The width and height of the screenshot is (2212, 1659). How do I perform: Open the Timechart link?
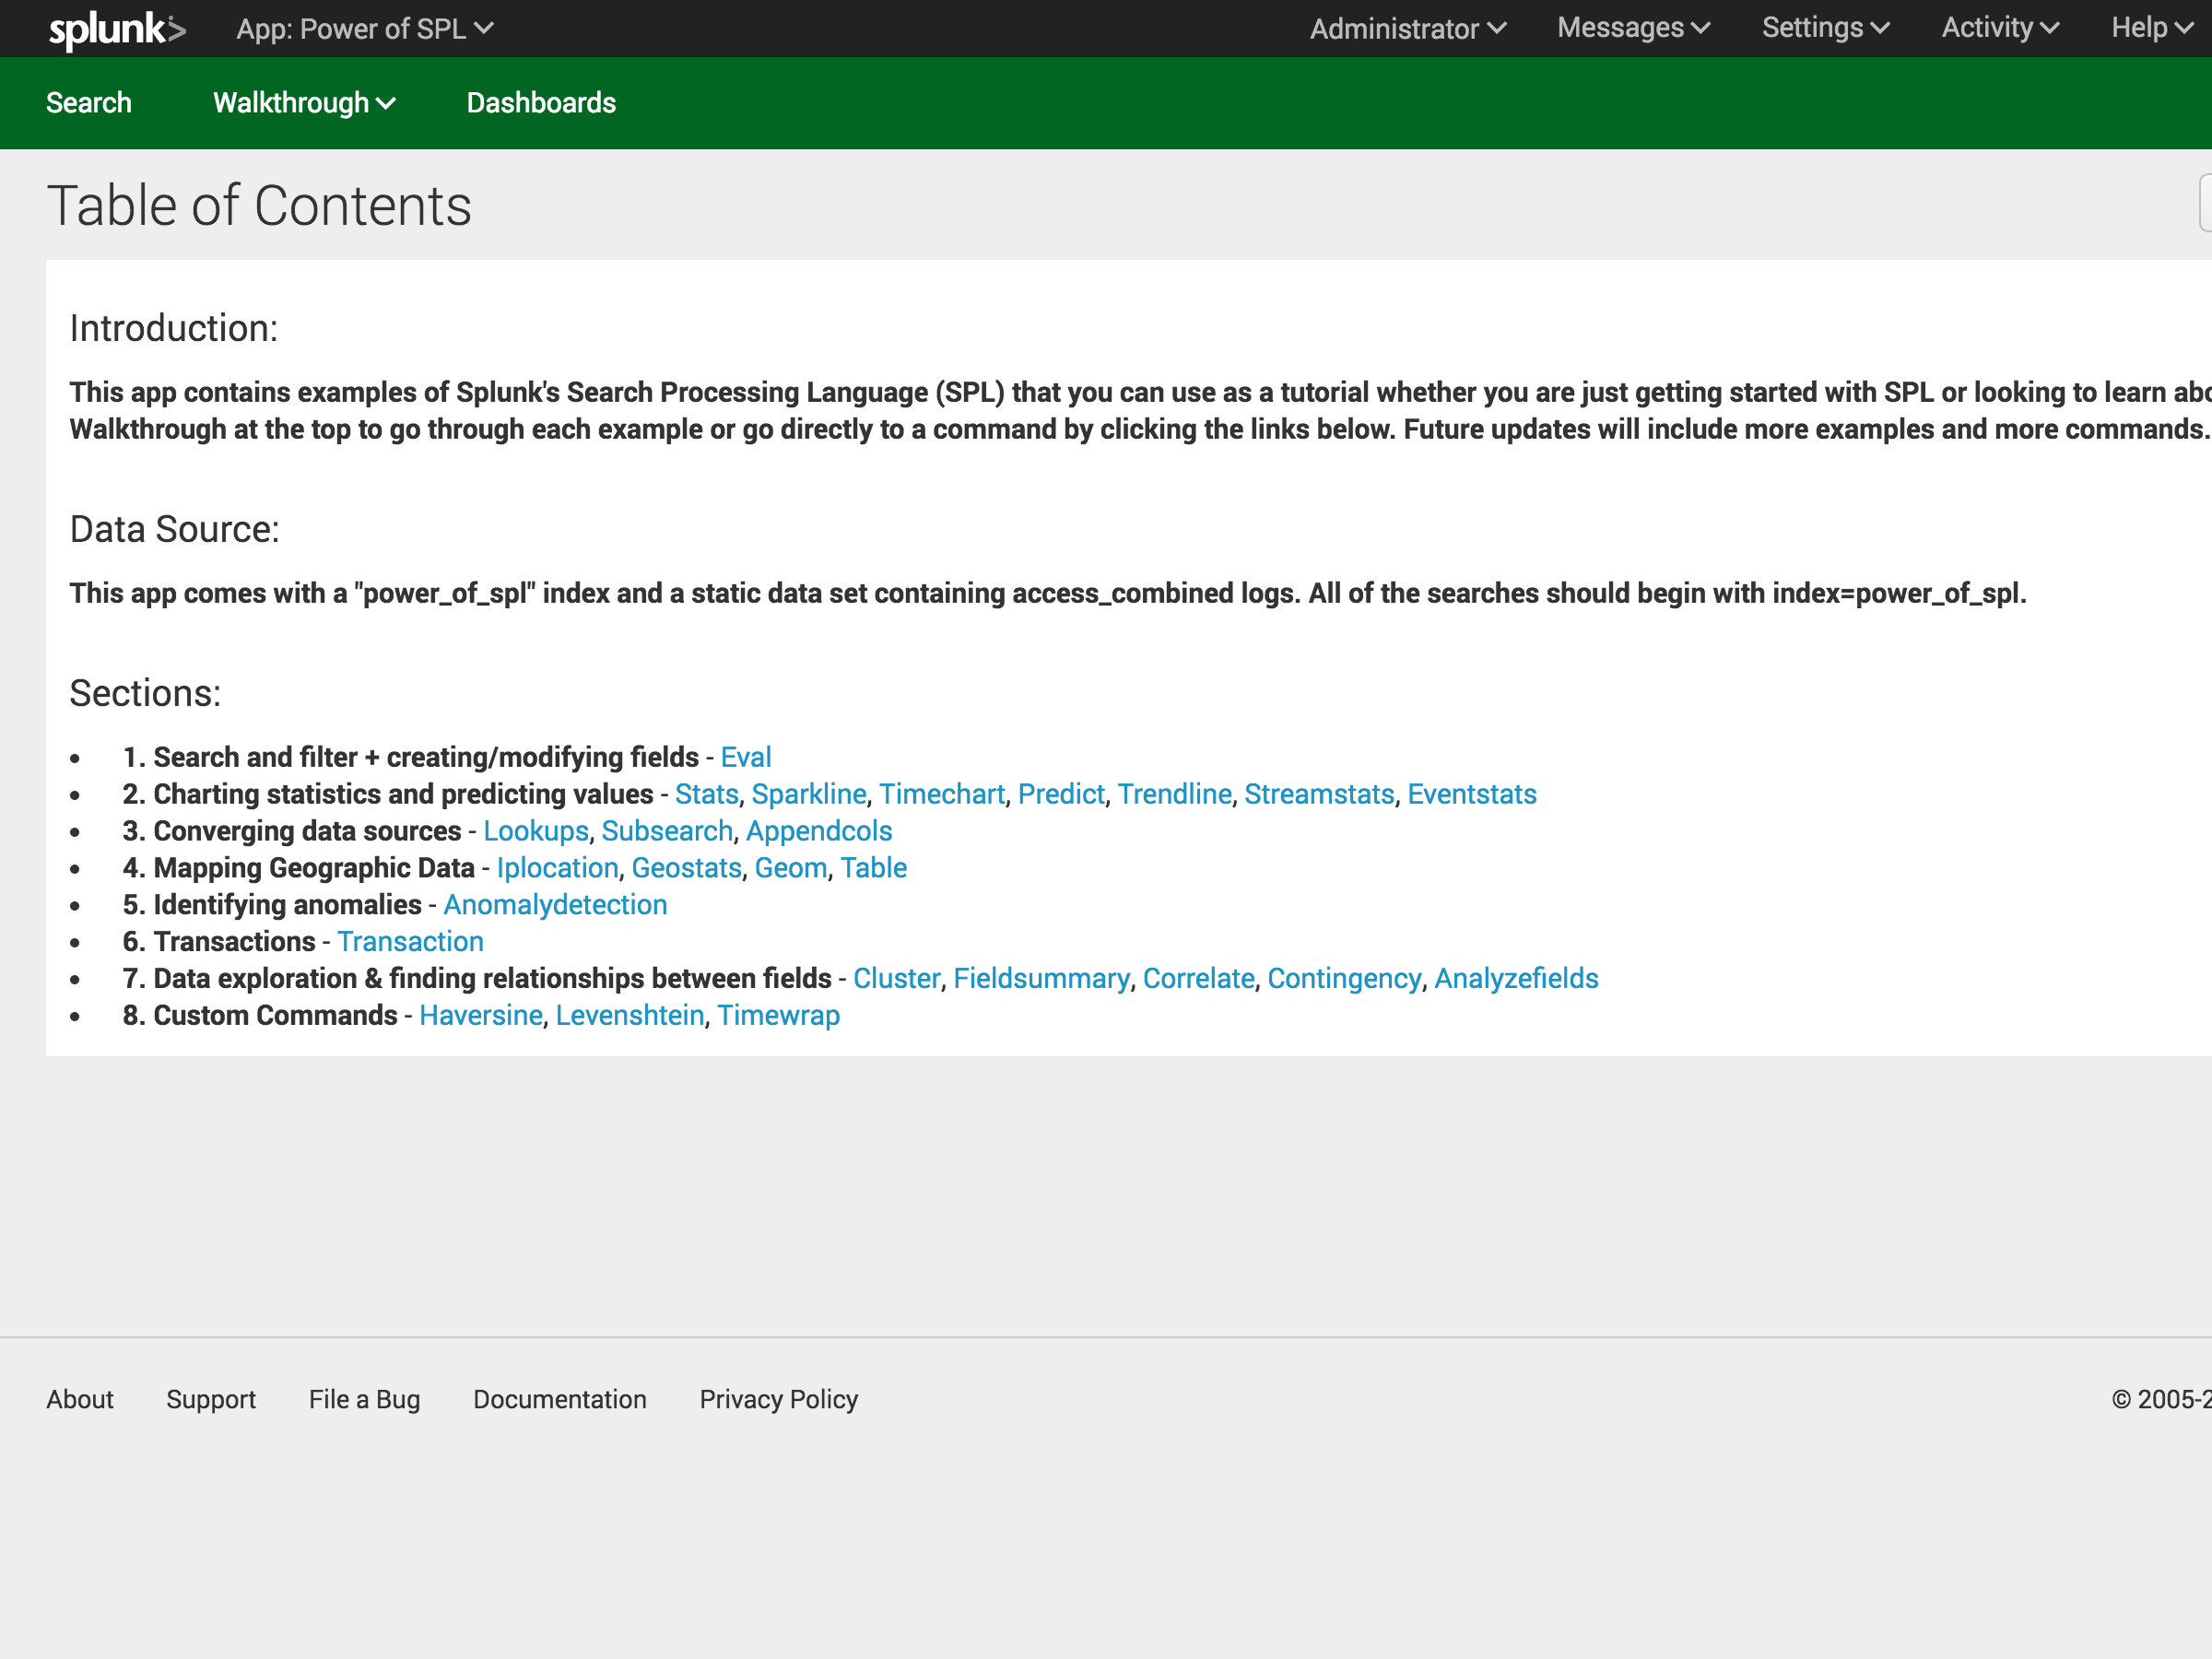tap(942, 794)
